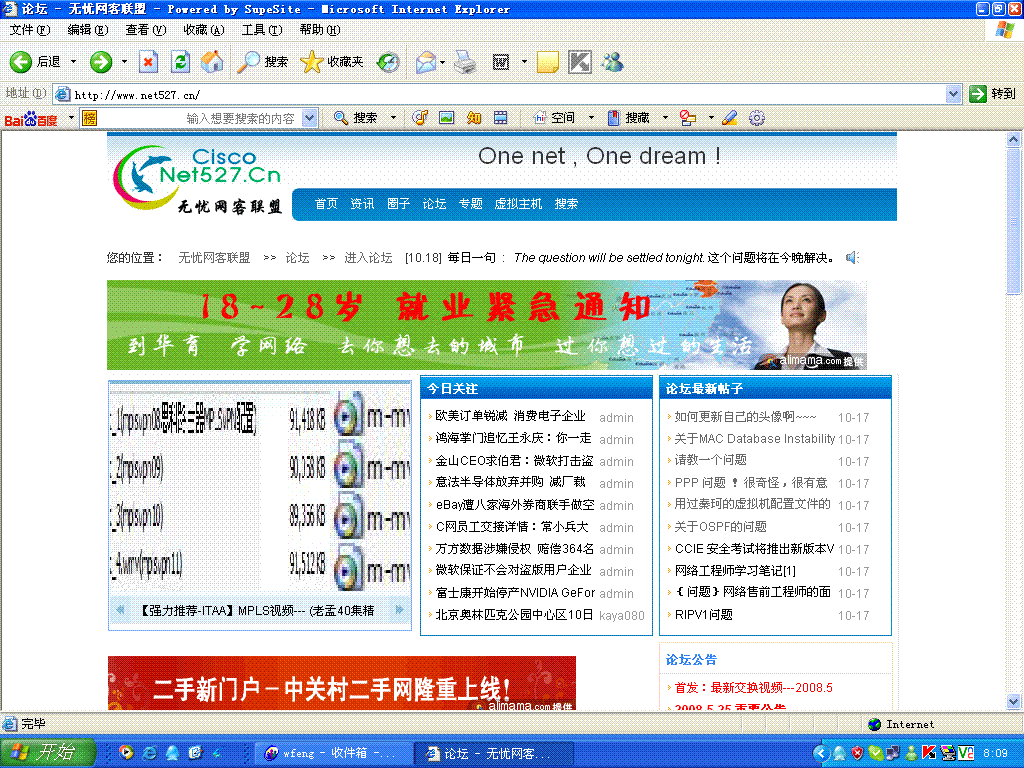1024x768 pixels.
Task: Click the yellow note toolbar icon
Action: tap(547, 62)
